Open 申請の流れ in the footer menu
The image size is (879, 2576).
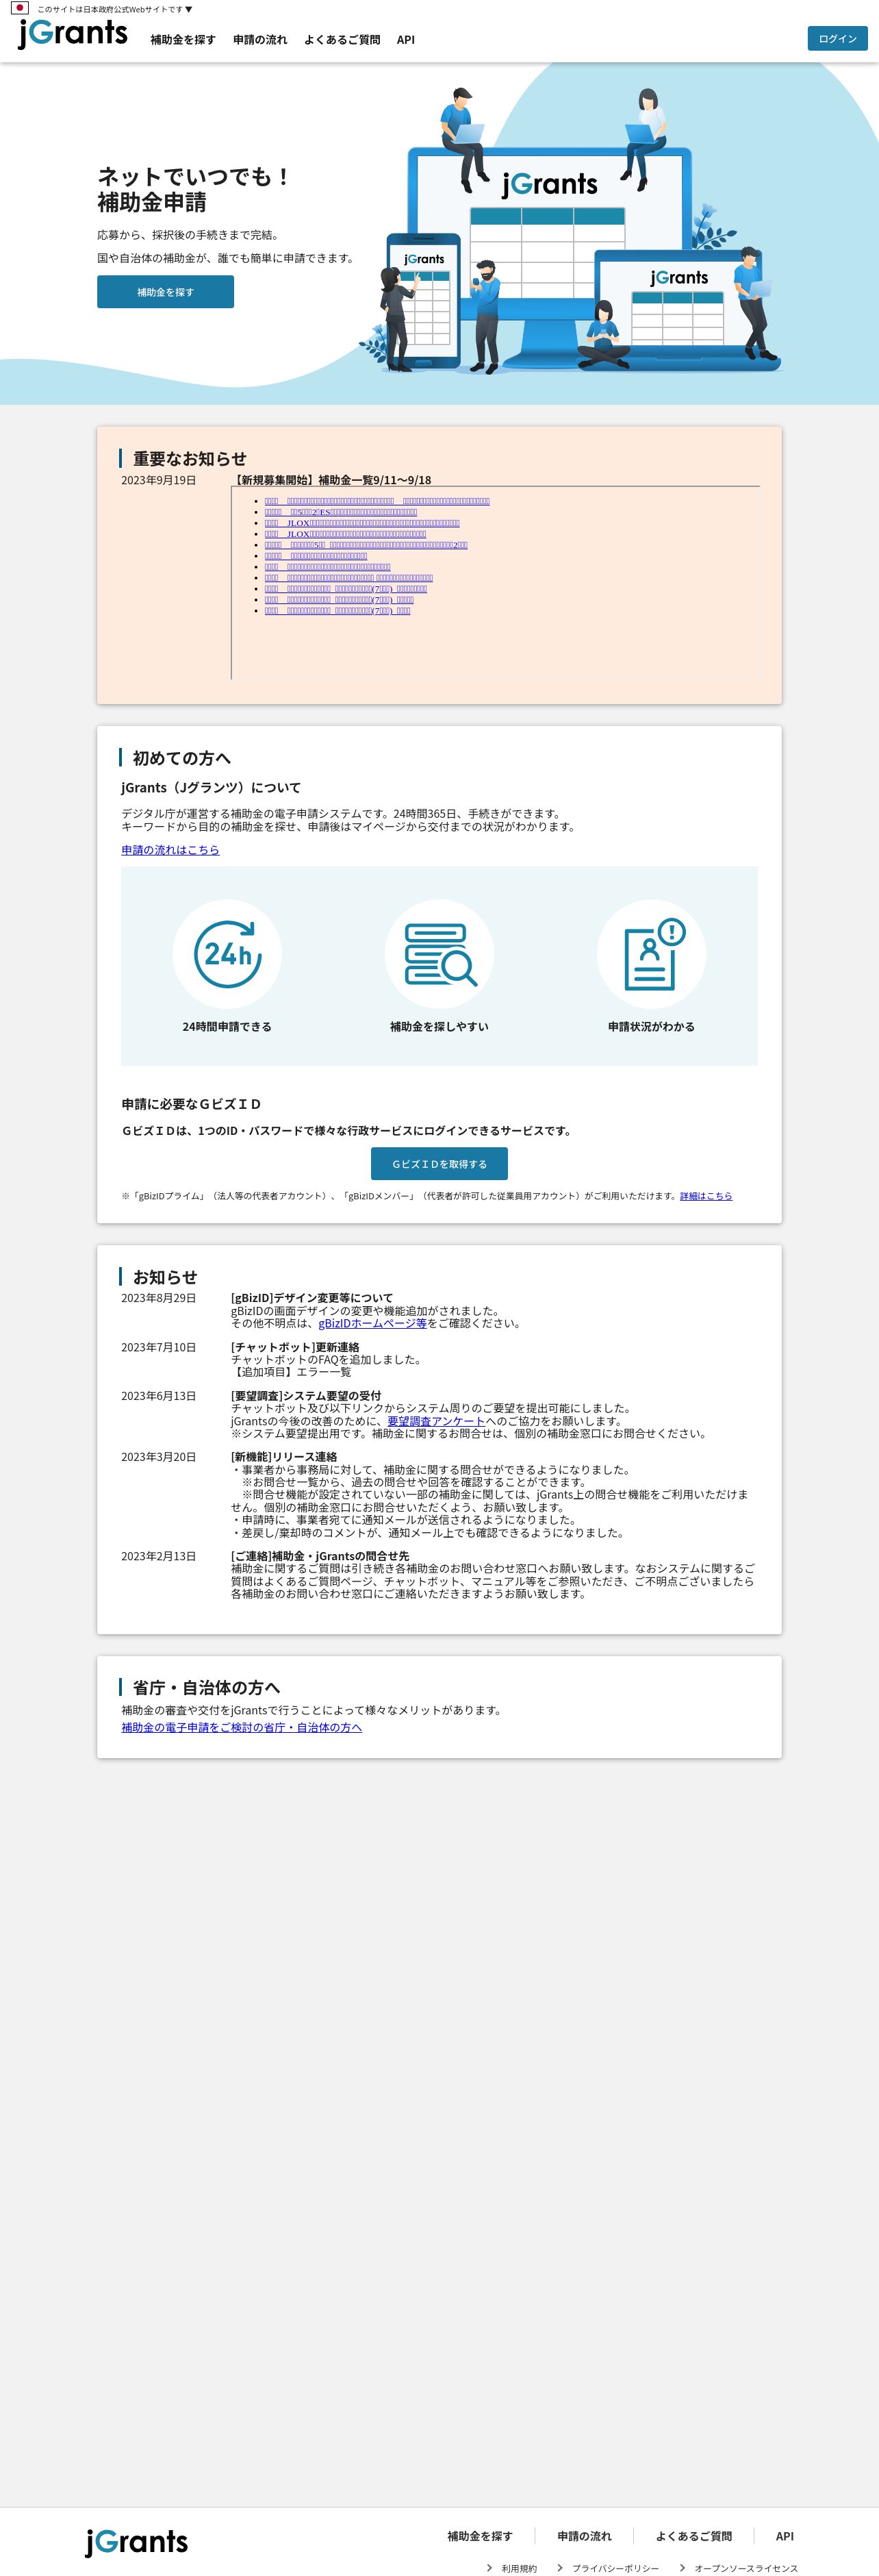point(584,2536)
